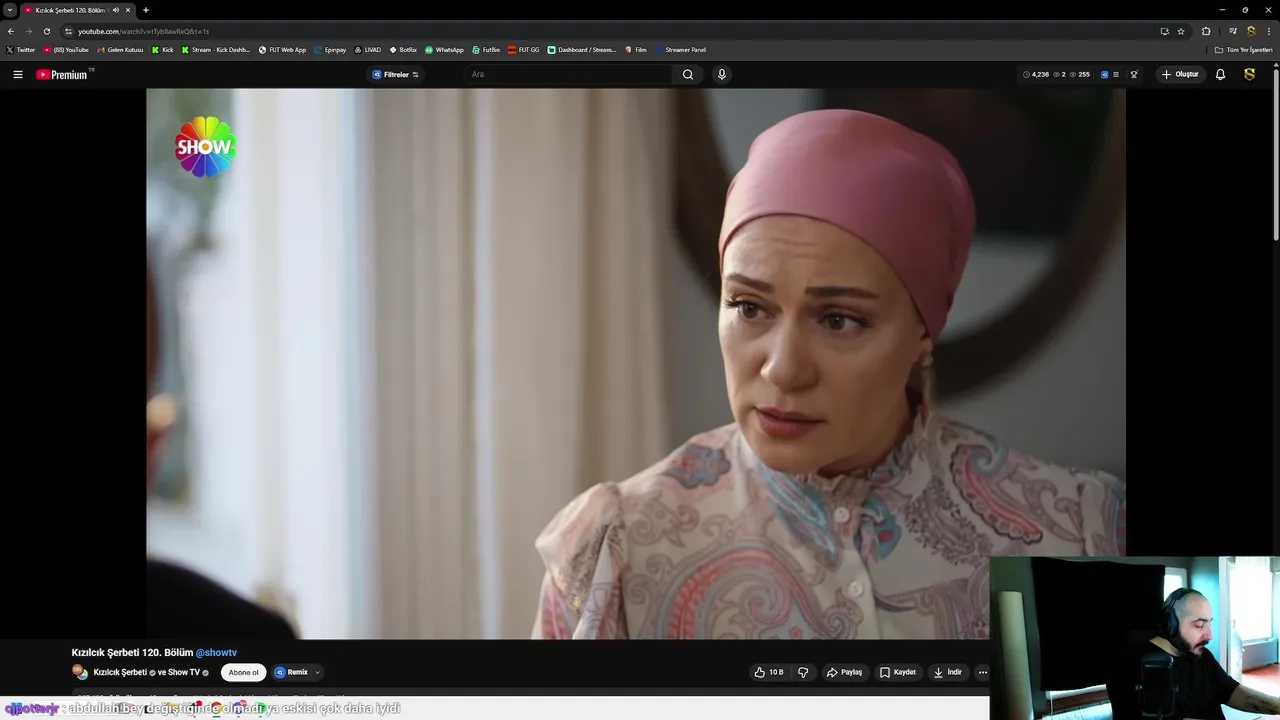Click İndir download button

947,672
